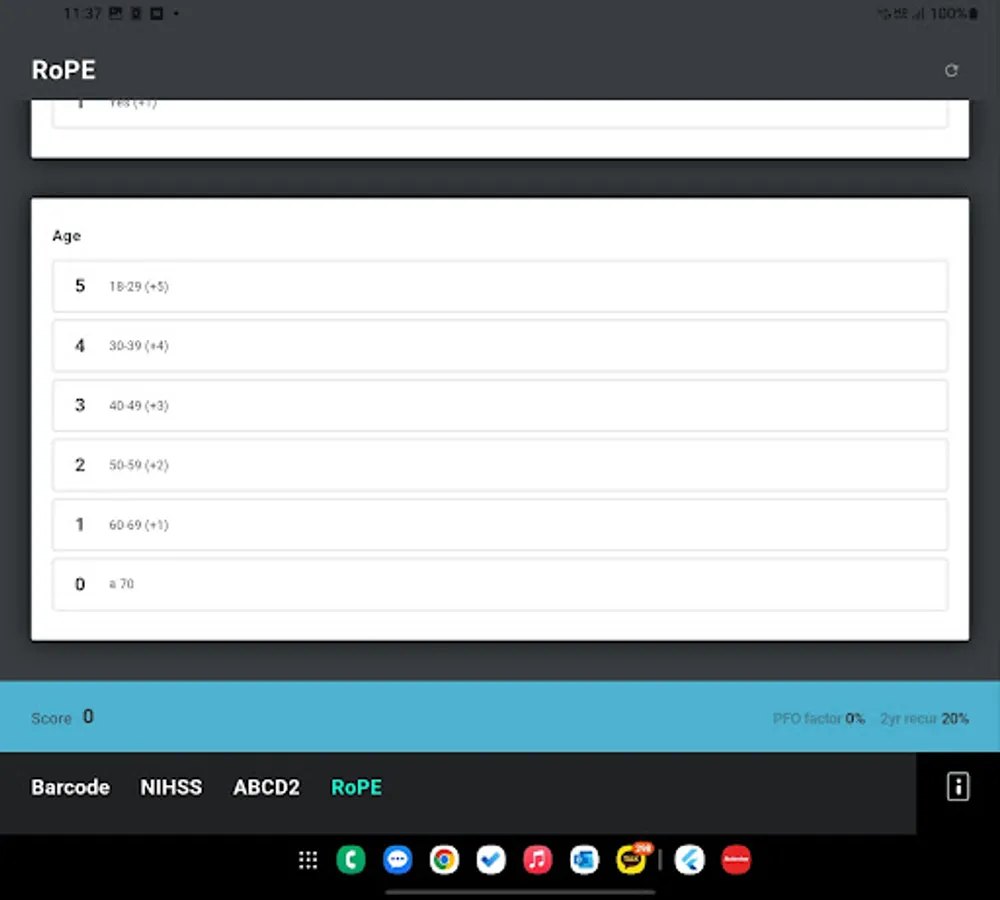The width and height of the screenshot is (1000, 900).
Task: Open the app drawer grid icon
Action: [x=307, y=859]
